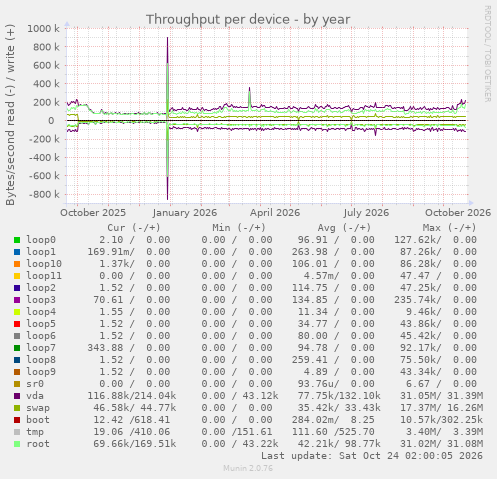The height and width of the screenshot is (479, 497).
Task: Click the loop5 red color swatch
Action: 17,324
